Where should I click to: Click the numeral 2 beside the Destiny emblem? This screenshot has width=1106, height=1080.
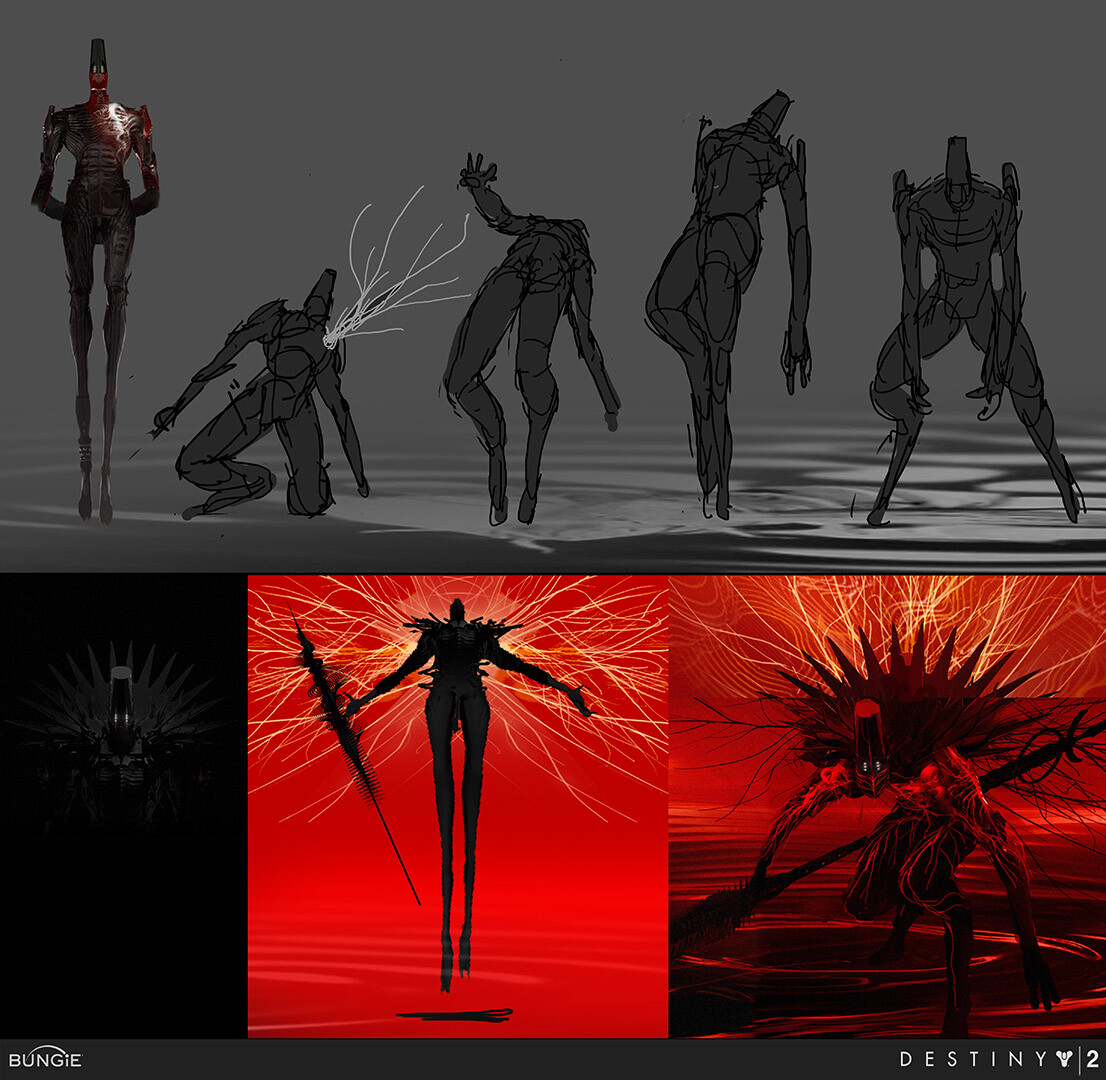[1091, 1059]
